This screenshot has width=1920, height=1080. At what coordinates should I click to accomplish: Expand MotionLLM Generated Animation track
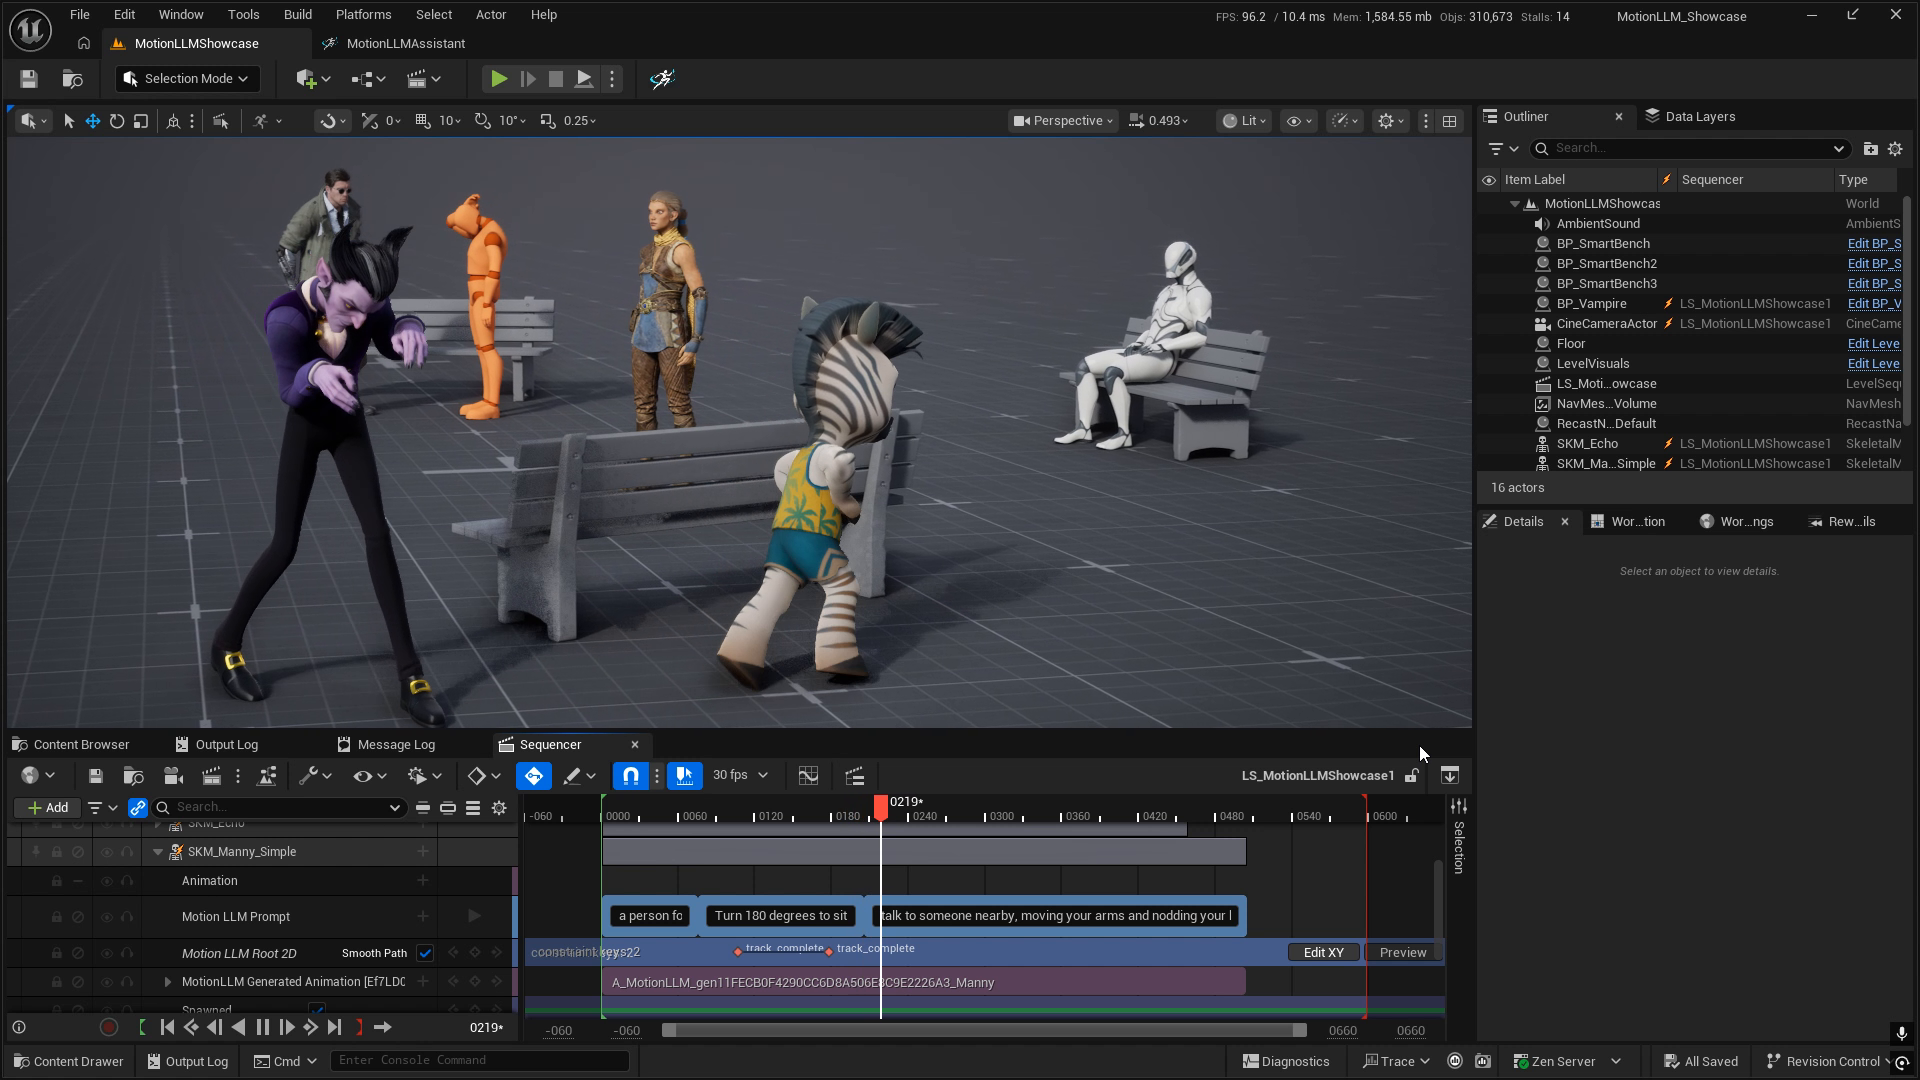pos(167,982)
